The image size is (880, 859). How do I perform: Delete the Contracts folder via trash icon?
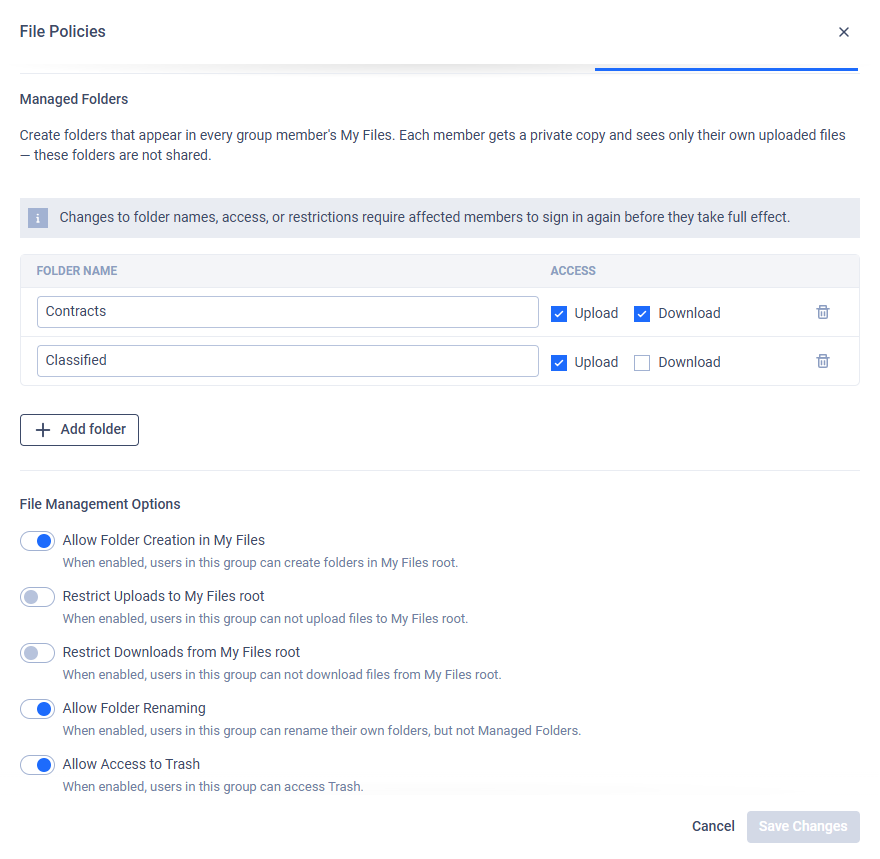pos(822,312)
